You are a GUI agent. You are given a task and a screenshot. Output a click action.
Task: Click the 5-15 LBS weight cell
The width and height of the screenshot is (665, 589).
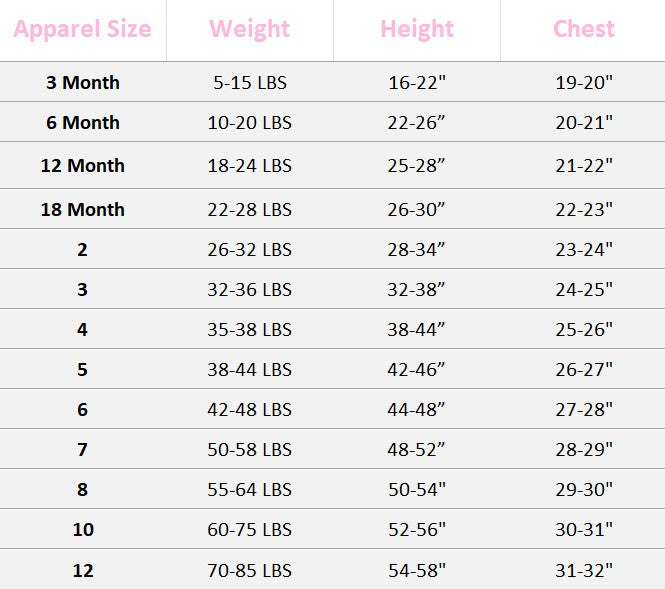click(x=250, y=82)
